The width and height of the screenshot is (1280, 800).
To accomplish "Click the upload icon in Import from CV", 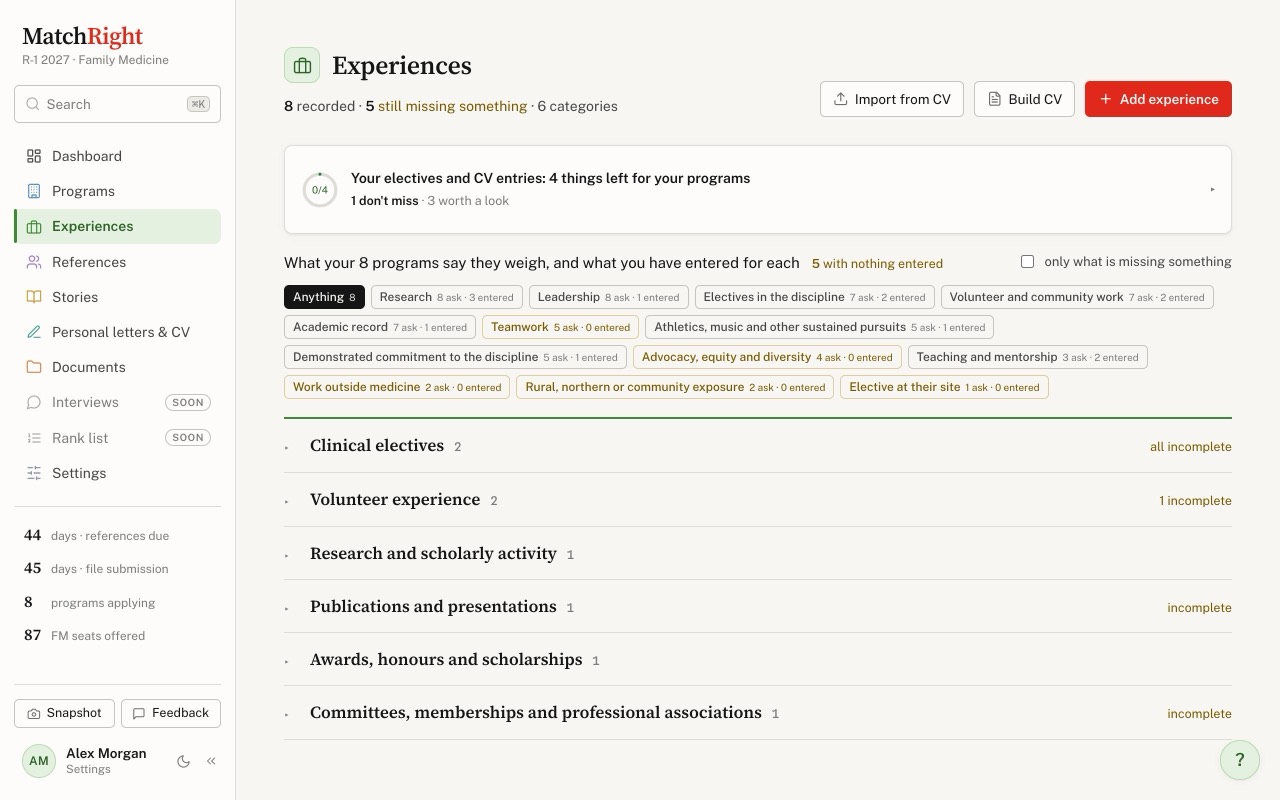I will [841, 99].
